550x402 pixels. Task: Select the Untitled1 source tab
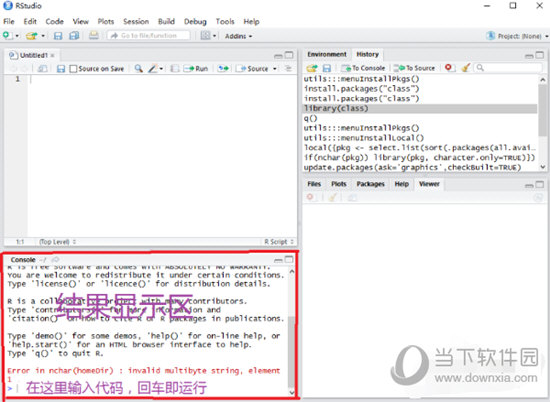[x=32, y=55]
